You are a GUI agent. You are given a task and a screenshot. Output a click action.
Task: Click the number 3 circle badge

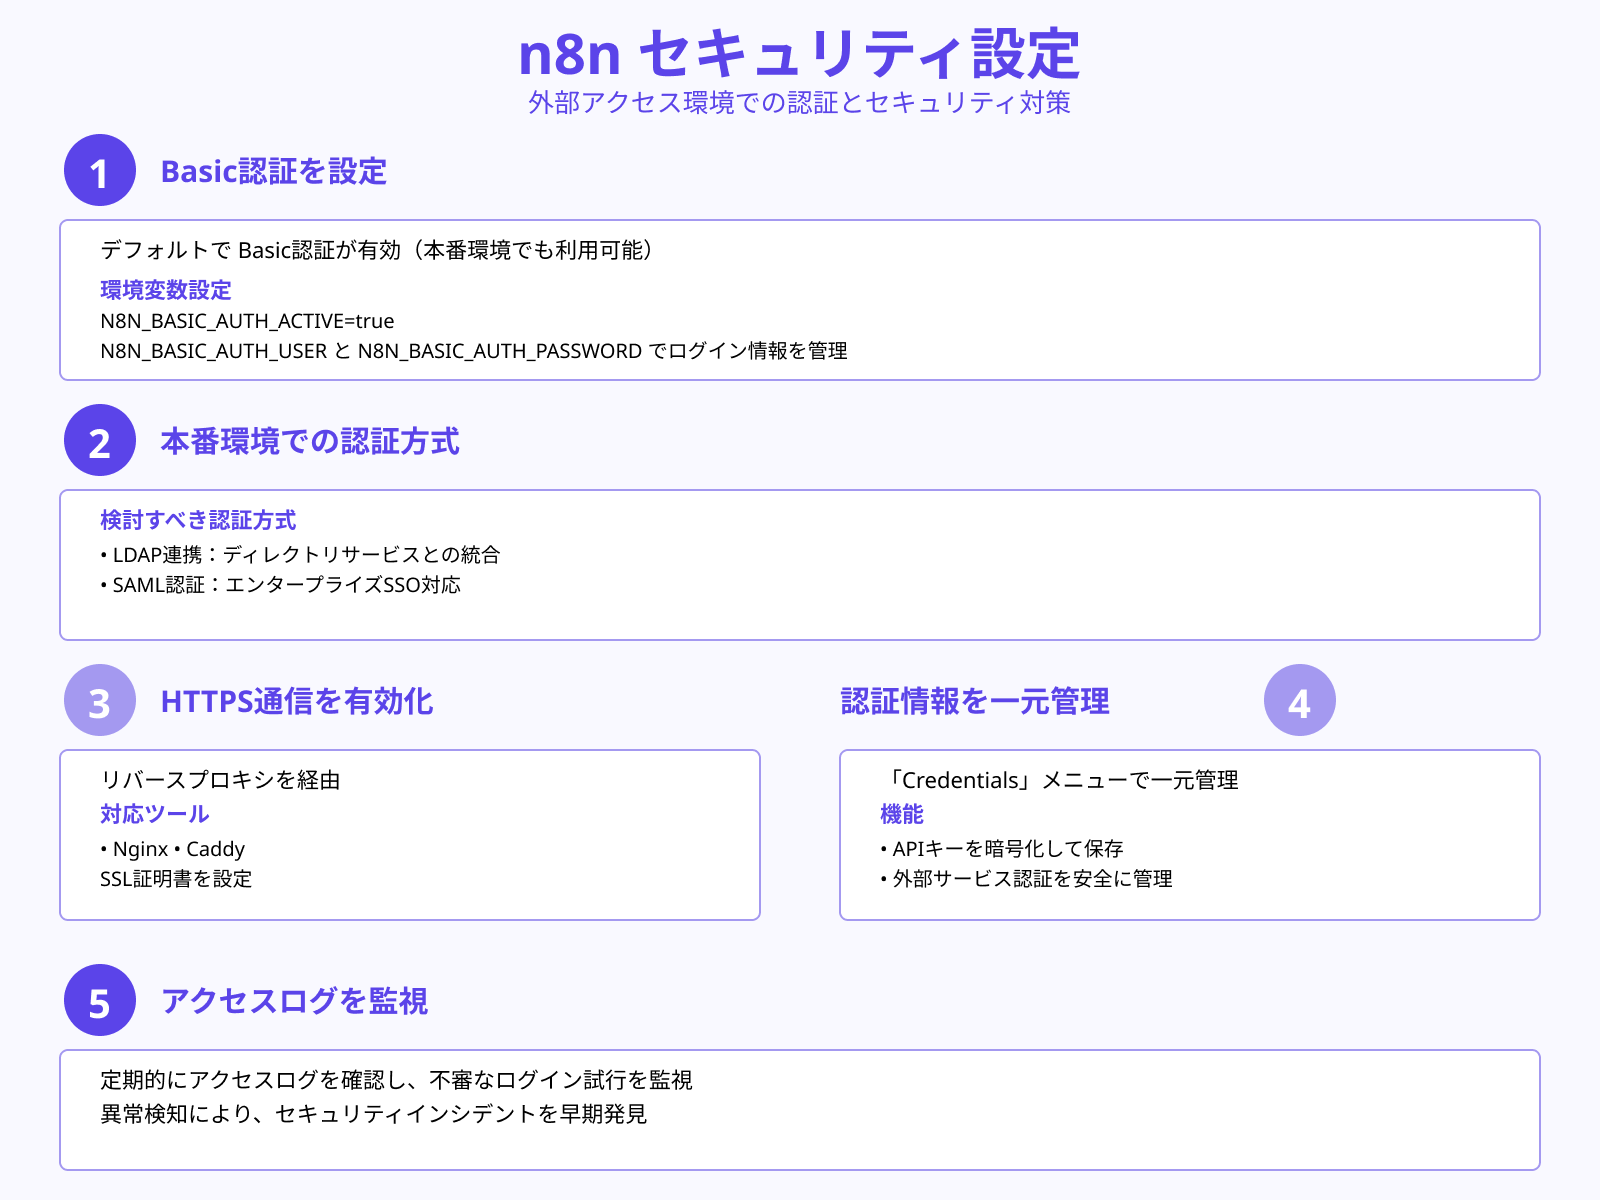[99, 702]
